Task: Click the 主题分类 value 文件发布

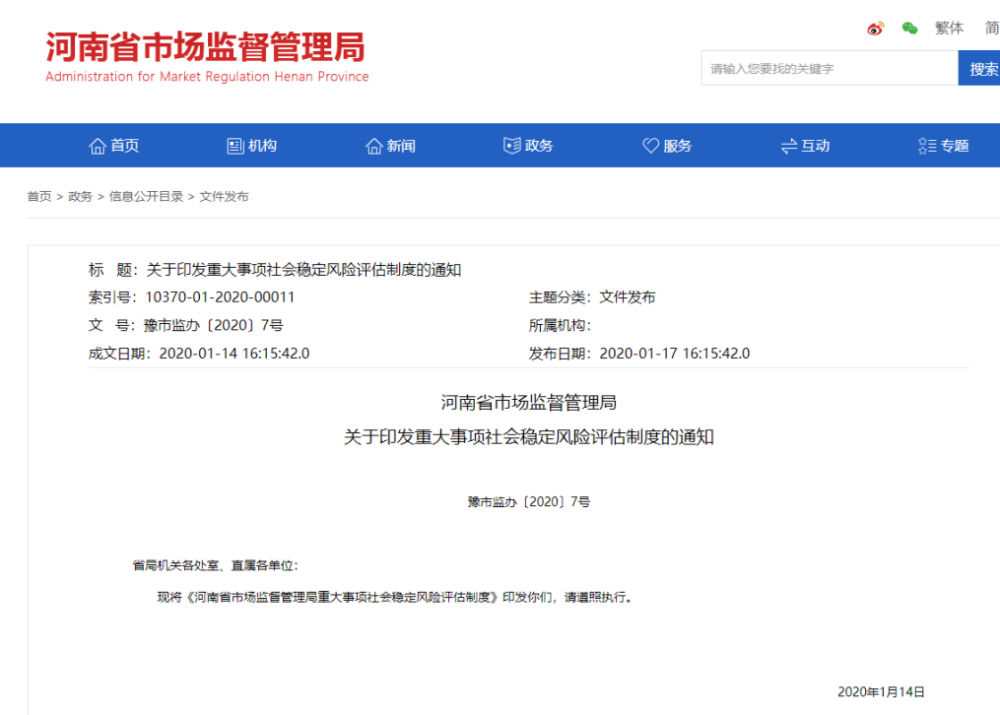Action: (628, 297)
